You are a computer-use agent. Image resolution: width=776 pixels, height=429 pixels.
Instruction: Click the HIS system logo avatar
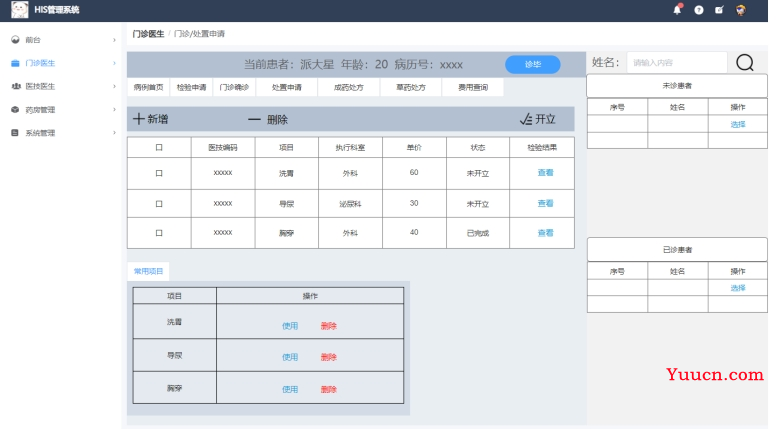20,10
